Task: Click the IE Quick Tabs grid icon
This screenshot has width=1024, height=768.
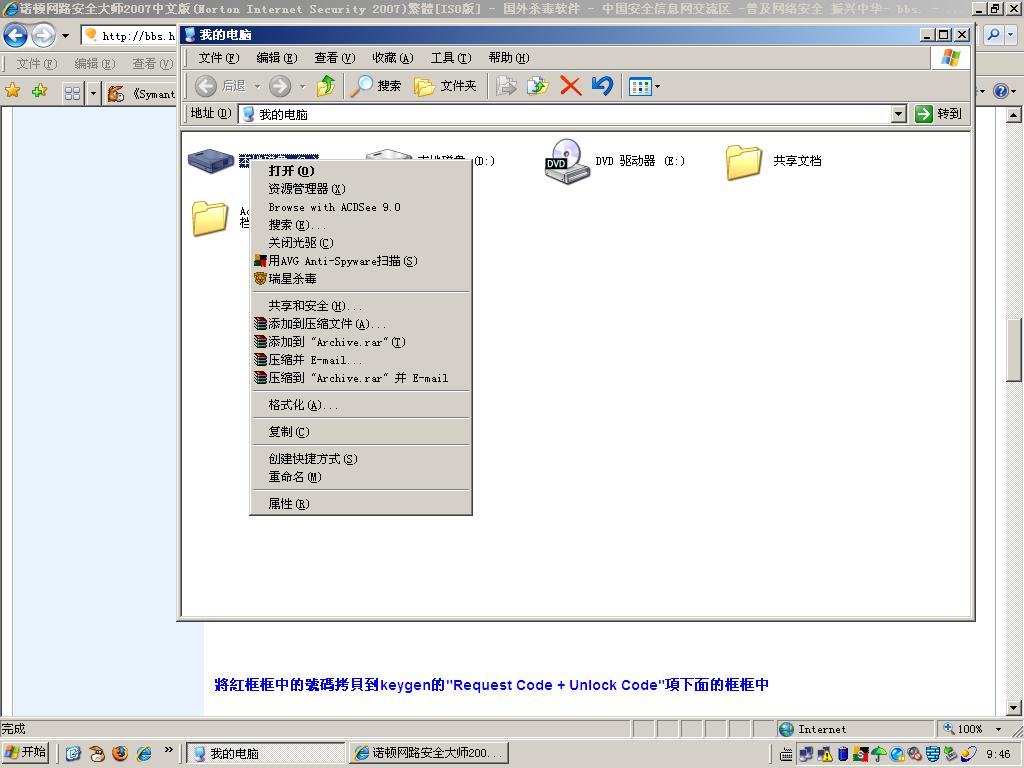Action: click(72, 93)
